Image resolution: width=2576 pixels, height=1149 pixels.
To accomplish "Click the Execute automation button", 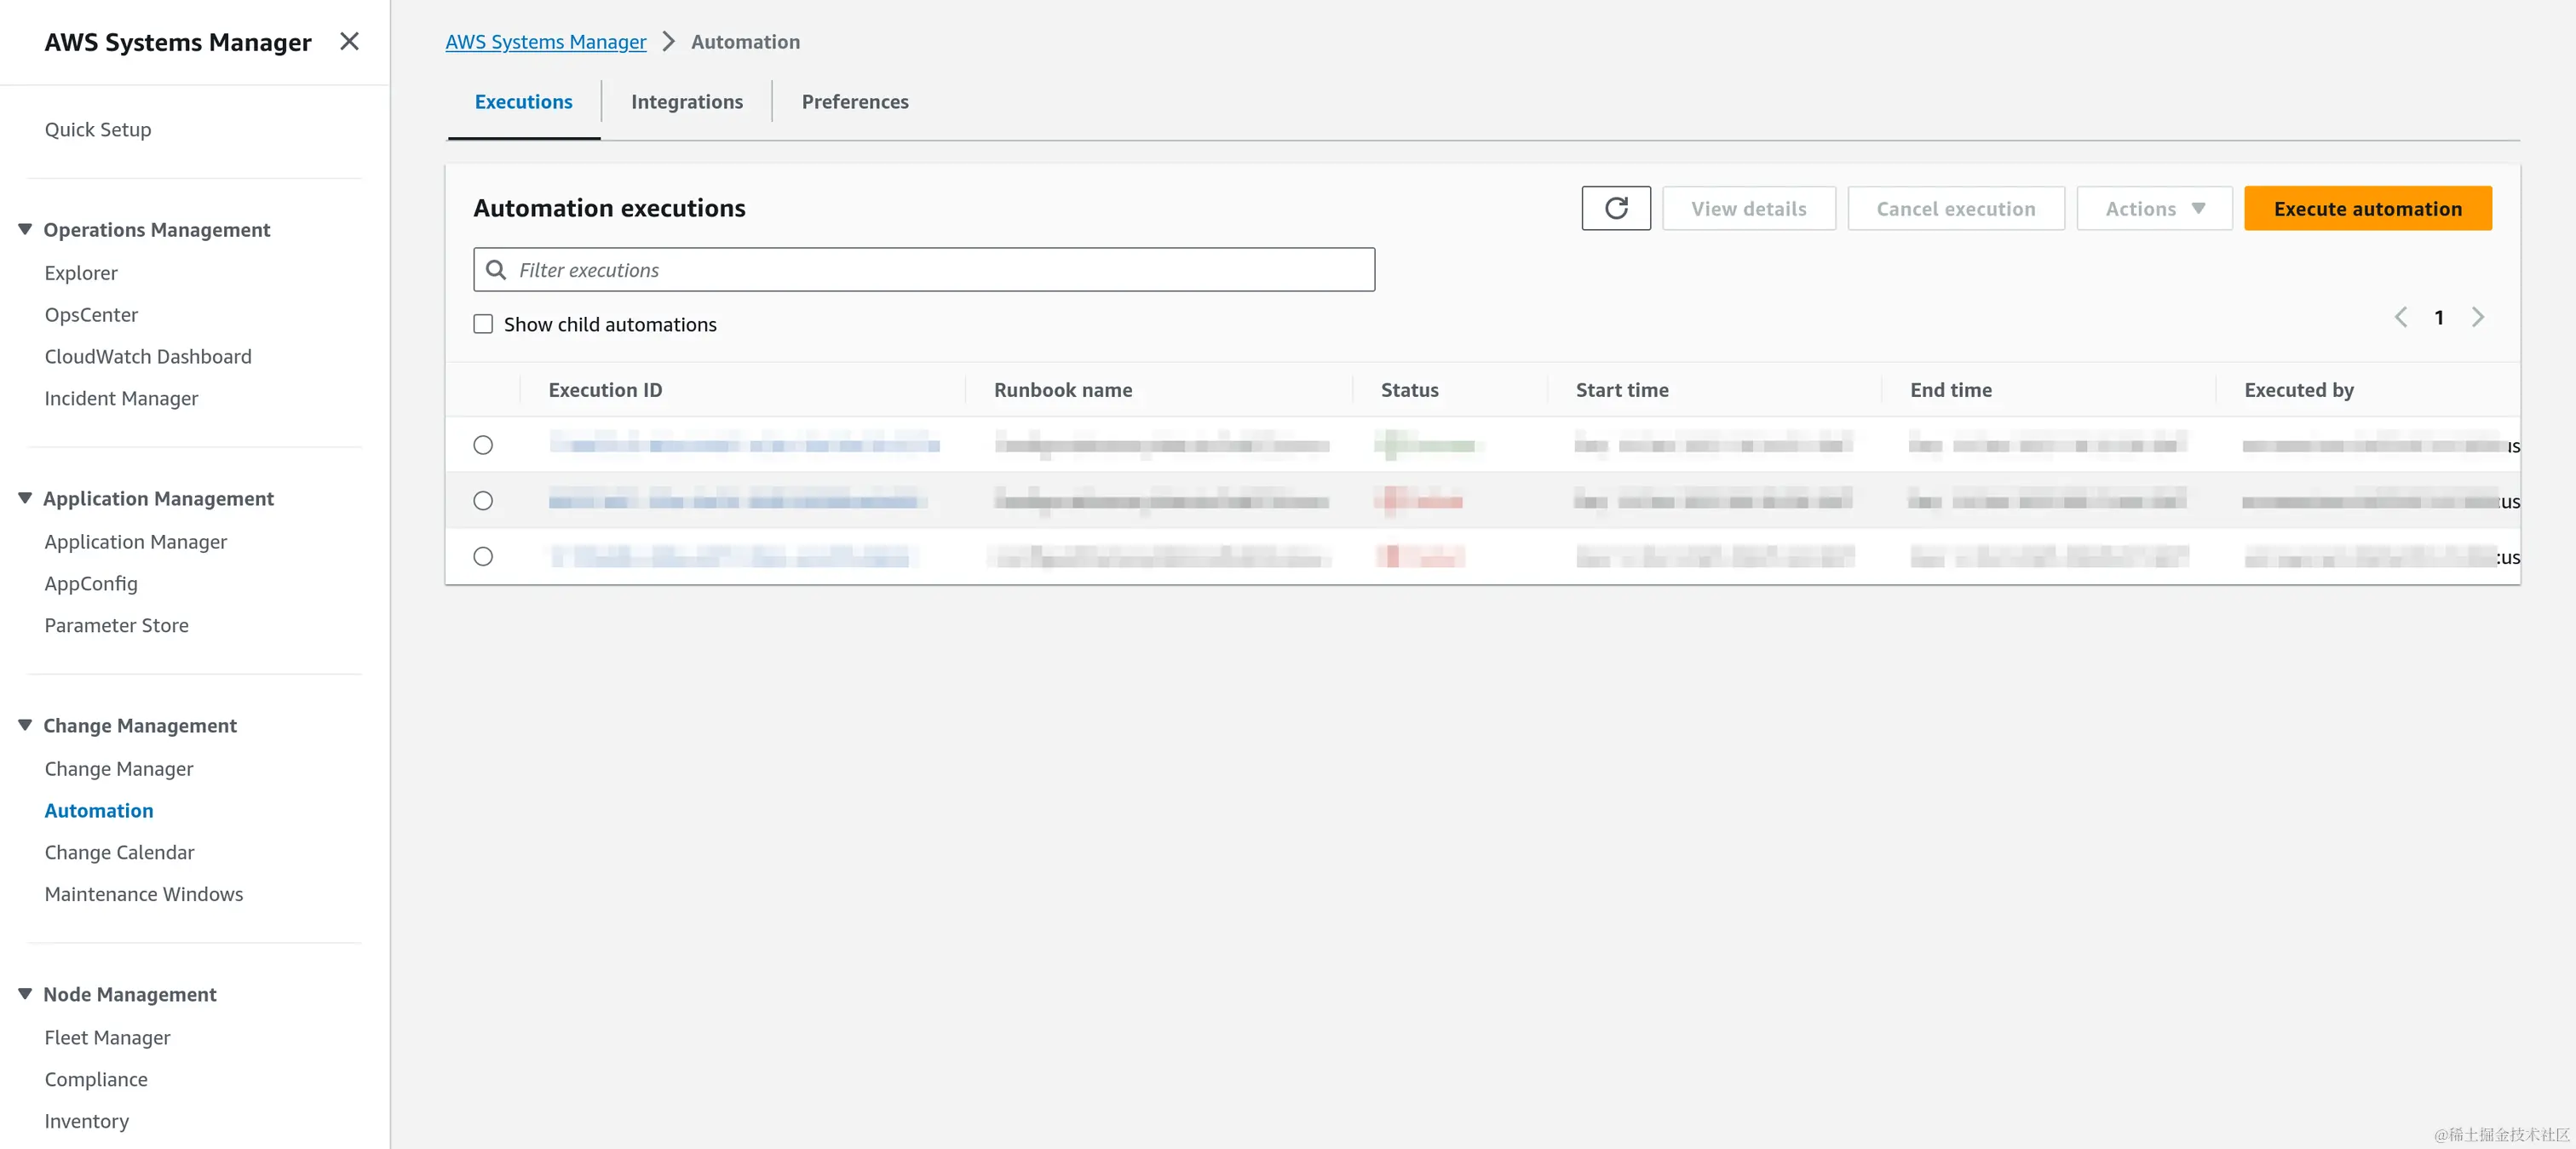I will coord(2367,208).
